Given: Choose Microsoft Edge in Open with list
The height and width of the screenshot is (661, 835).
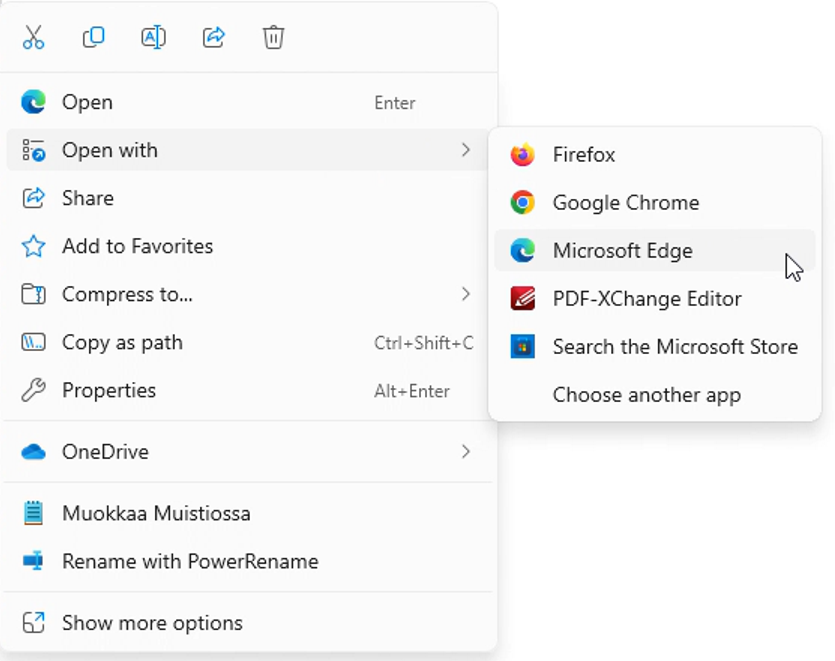Looking at the screenshot, I should 622,251.
